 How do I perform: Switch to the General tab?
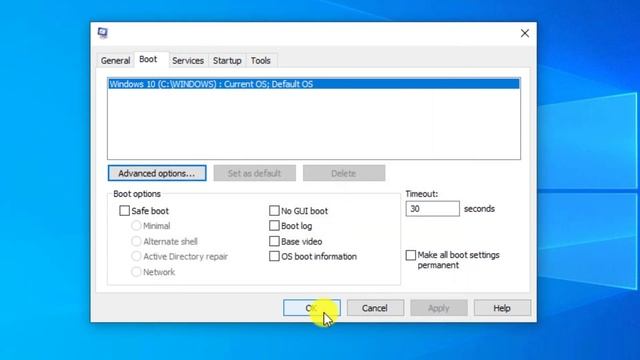116,60
